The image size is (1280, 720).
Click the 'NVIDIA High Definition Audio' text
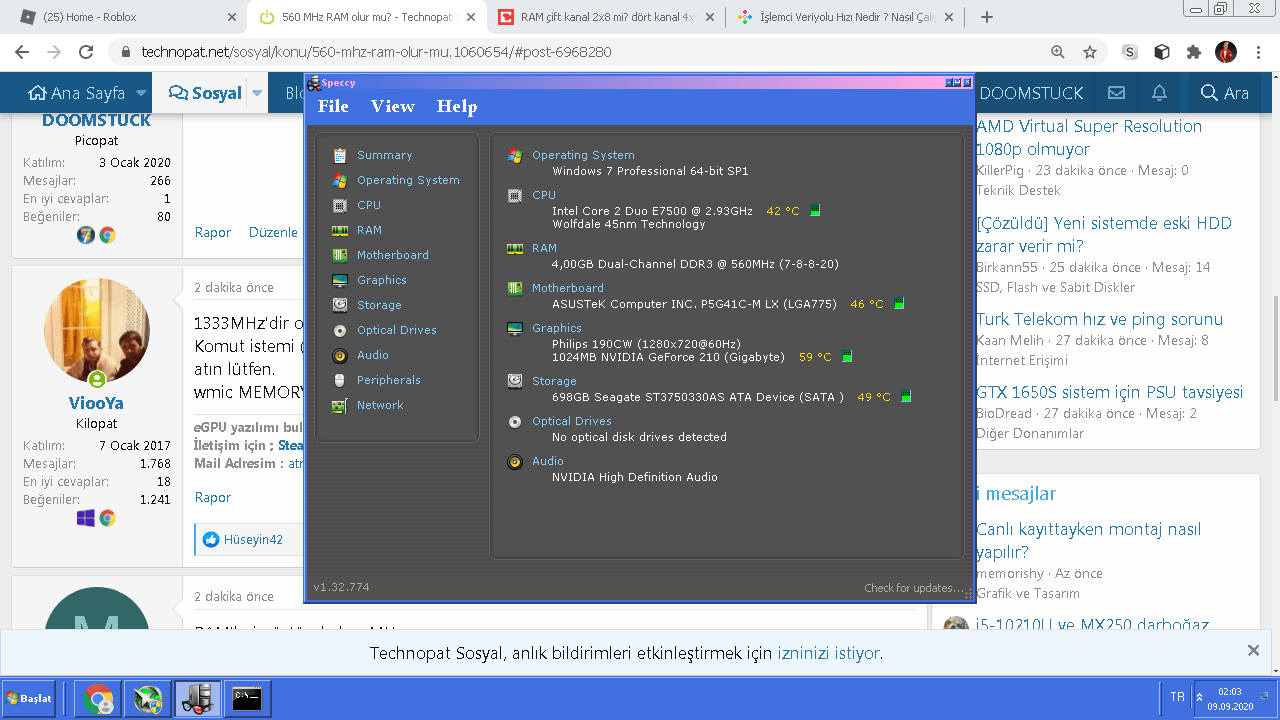(x=635, y=477)
